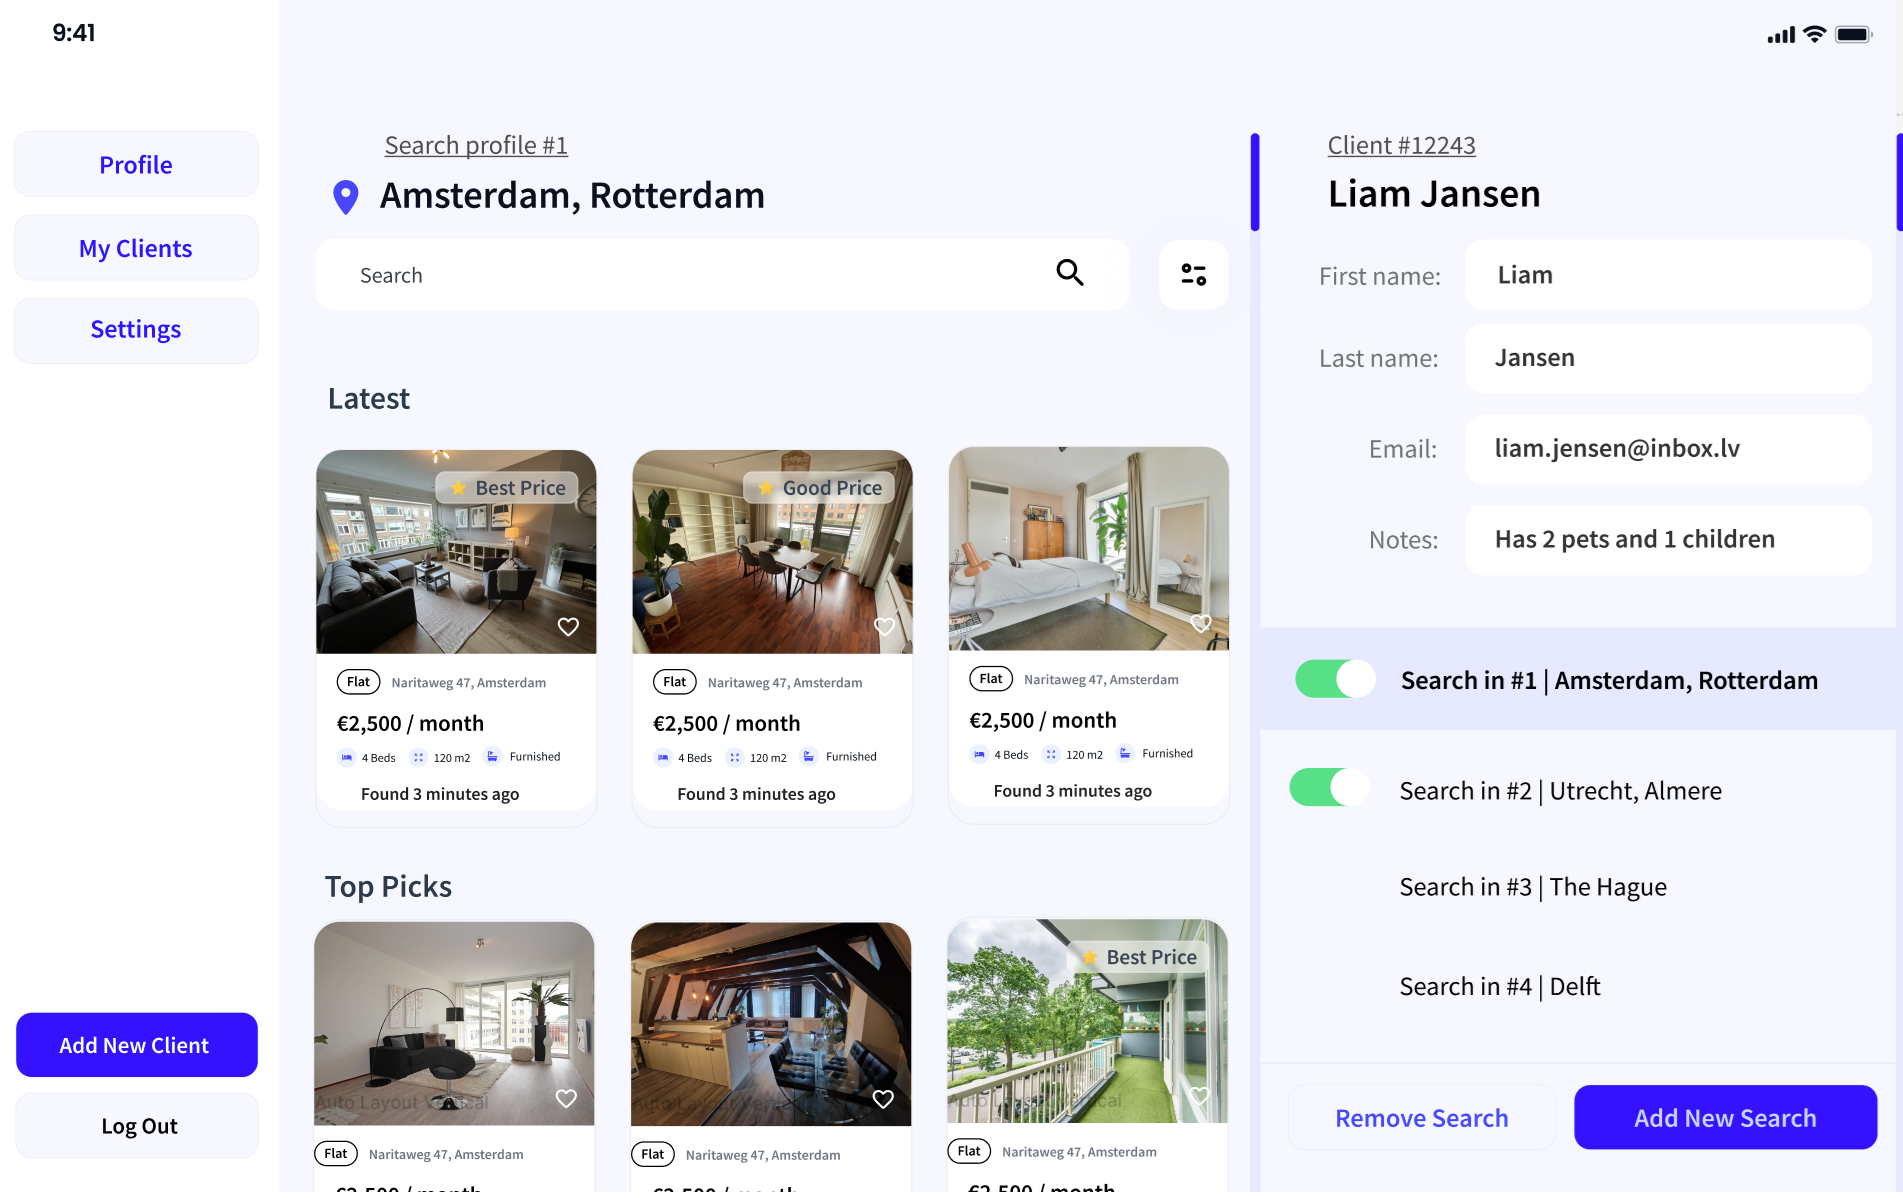Screen dimensions: 1903x1198
Task: Click the beds icon on first Latest card
Action: pyautogui.click(x=346, y=757)
